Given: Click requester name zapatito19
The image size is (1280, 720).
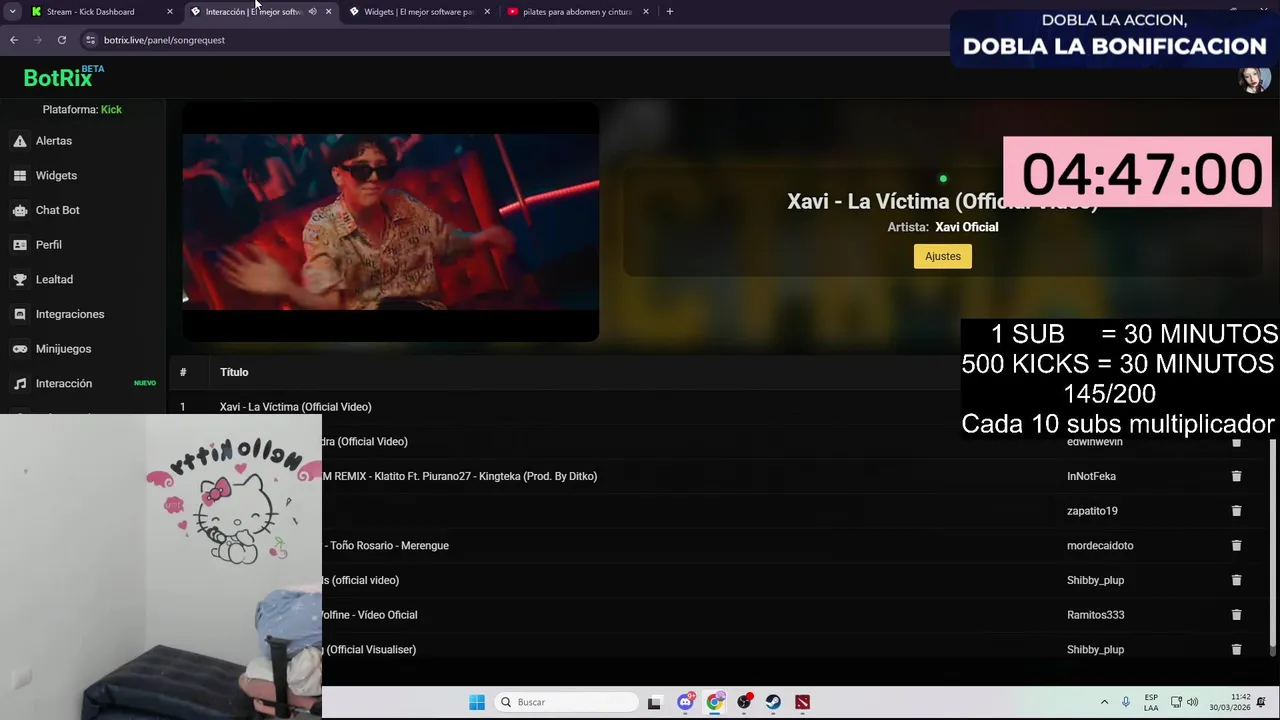Looking at the screenshot, I should 1092,511.
